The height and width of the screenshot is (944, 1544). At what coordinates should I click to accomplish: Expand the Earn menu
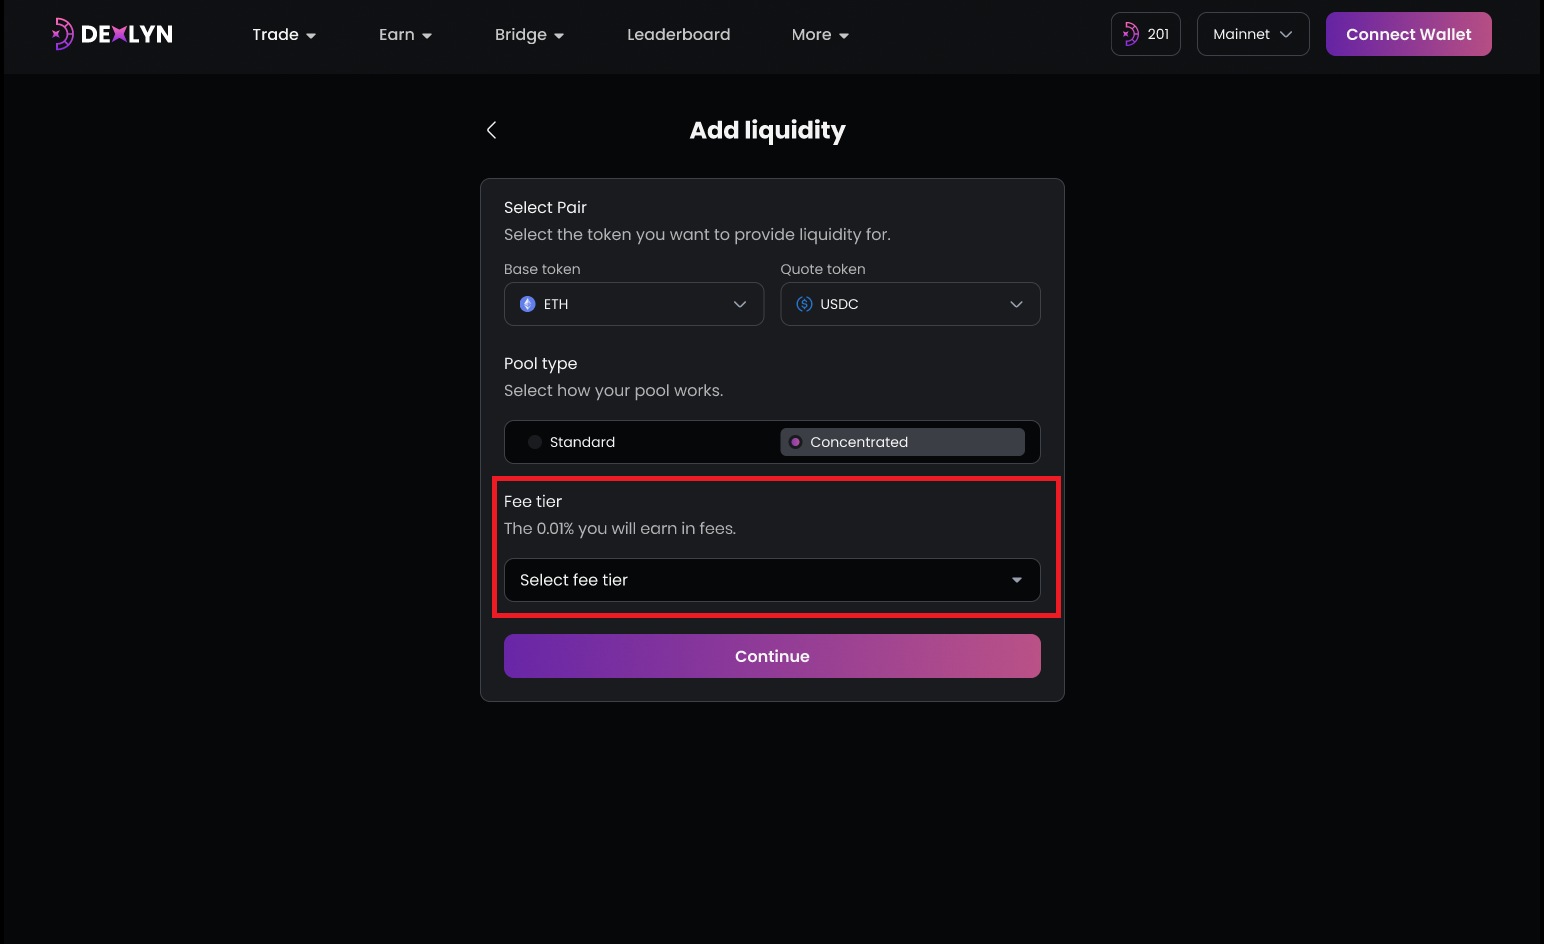coord(405,35)
